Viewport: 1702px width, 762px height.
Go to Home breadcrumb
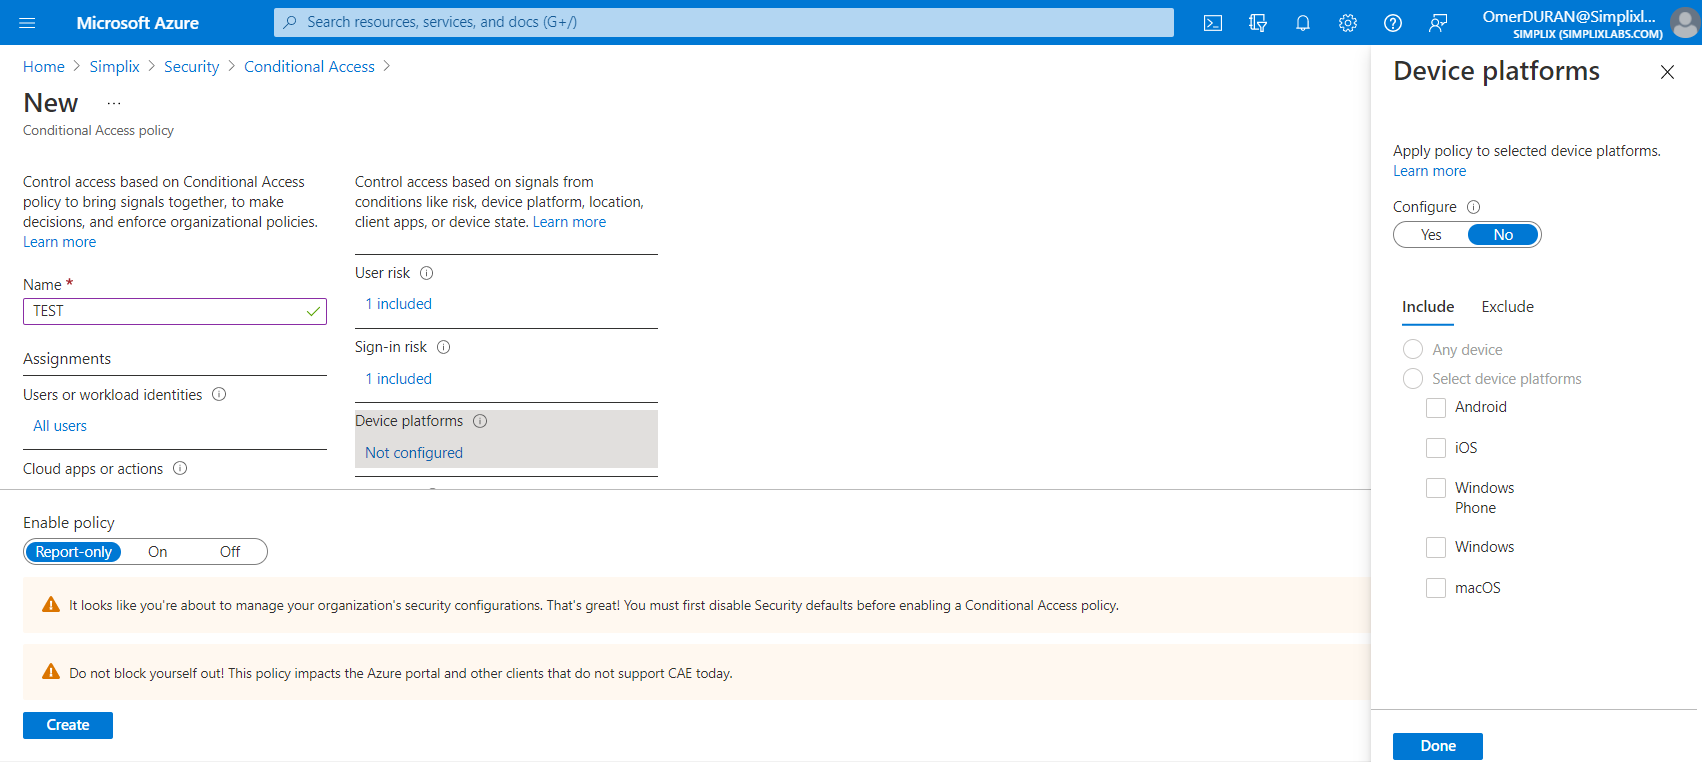point(44,66)
